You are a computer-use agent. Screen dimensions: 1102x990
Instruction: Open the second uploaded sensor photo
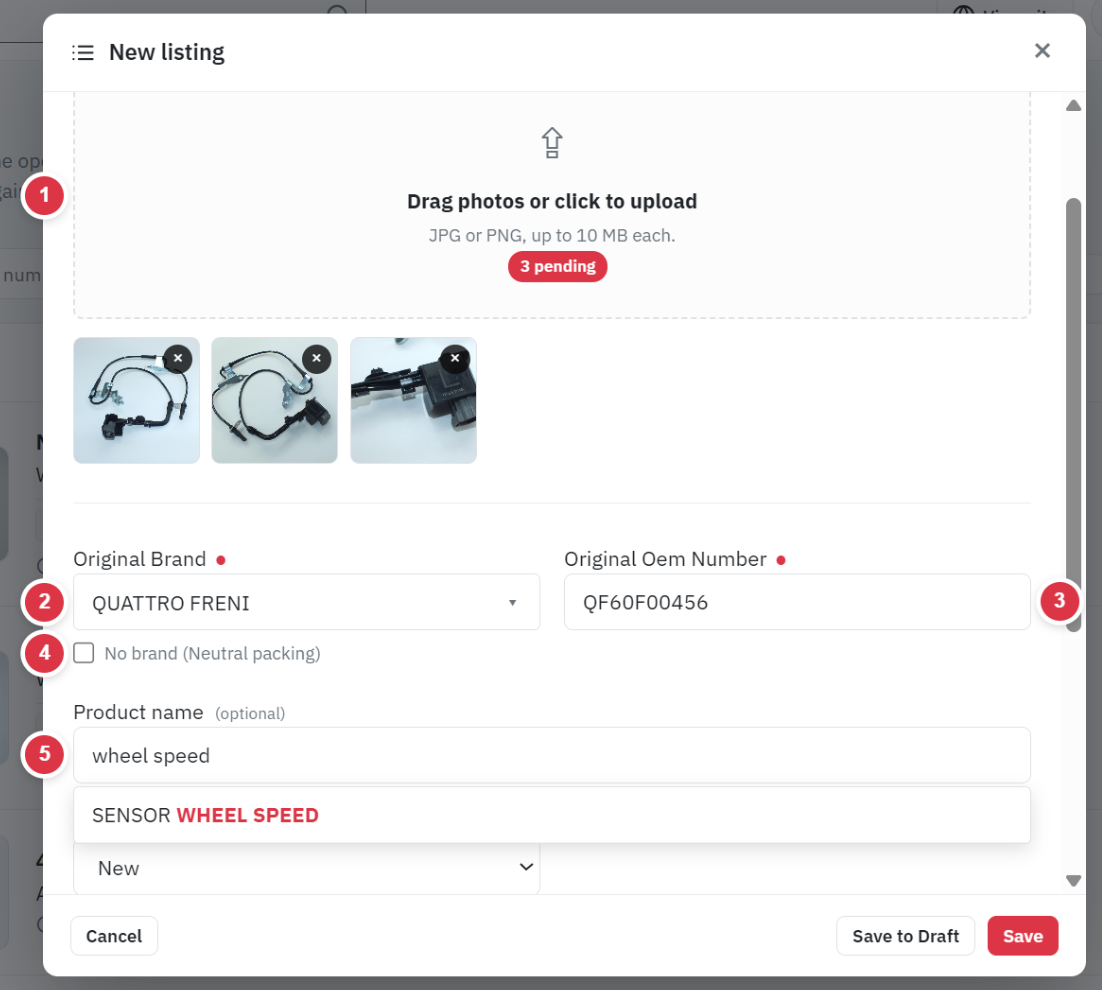(274, 400)
